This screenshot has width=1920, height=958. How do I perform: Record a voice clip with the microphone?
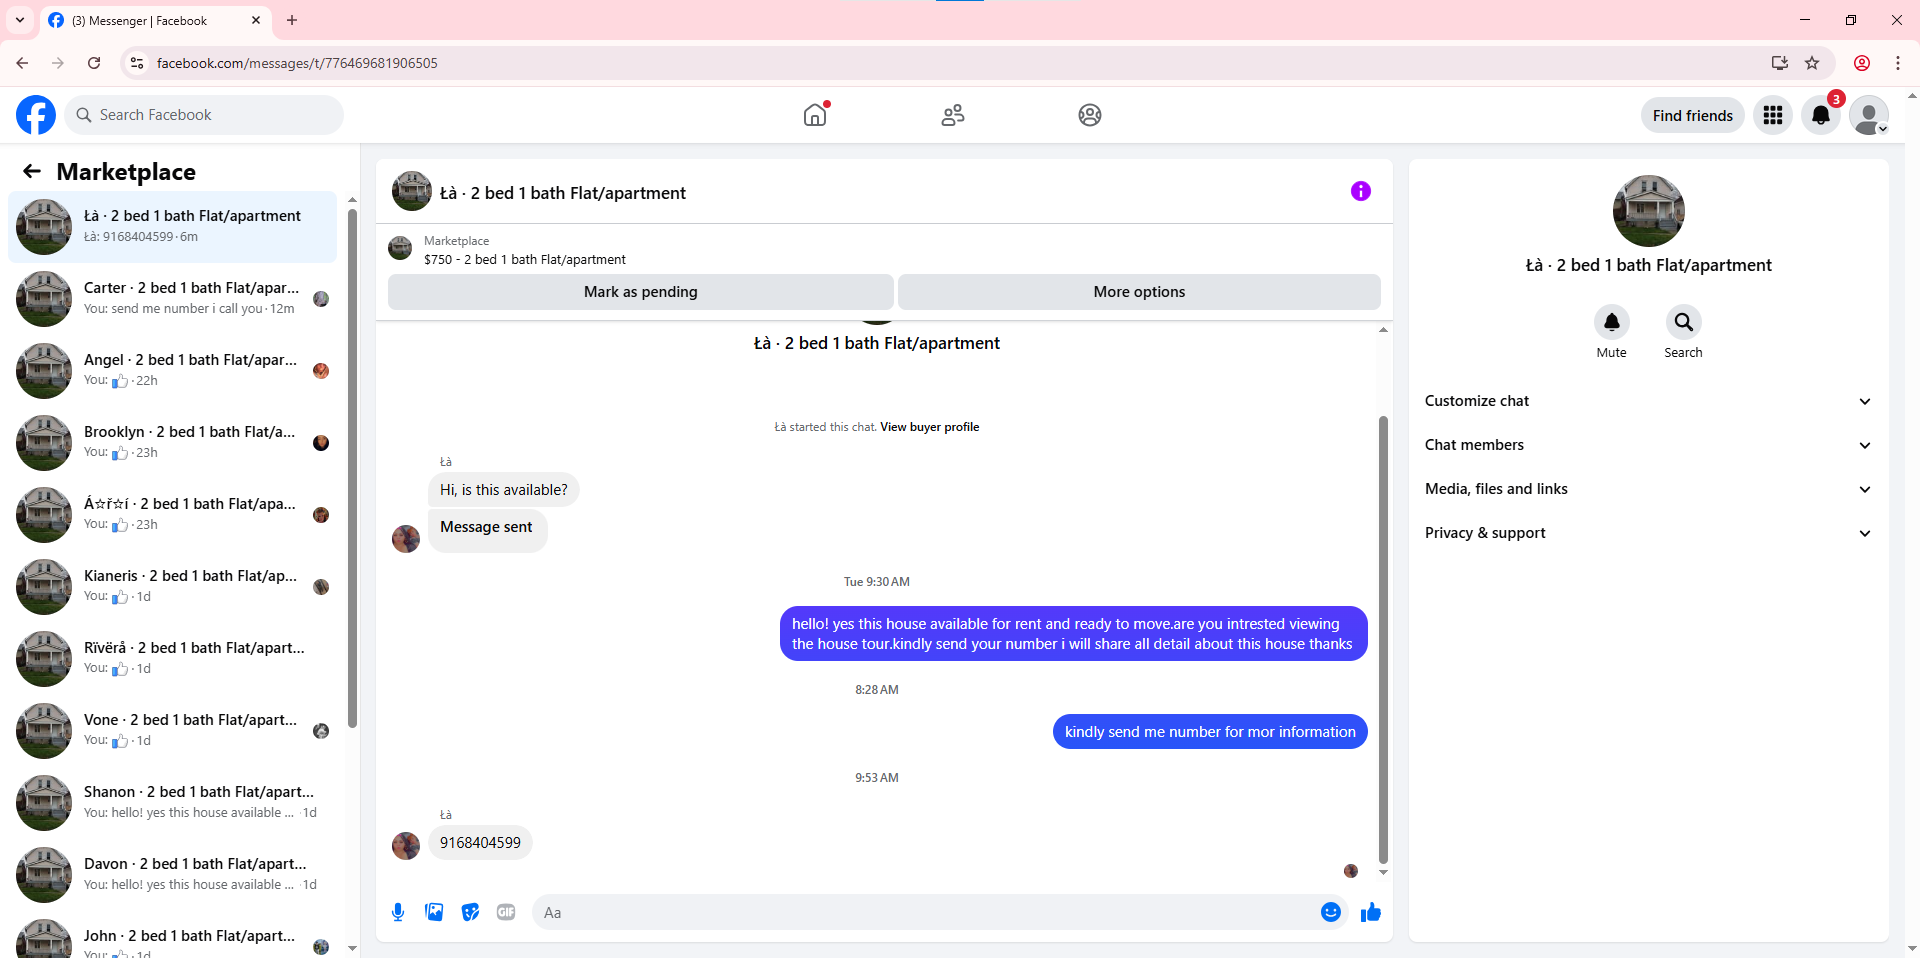(x=398, y=912)
